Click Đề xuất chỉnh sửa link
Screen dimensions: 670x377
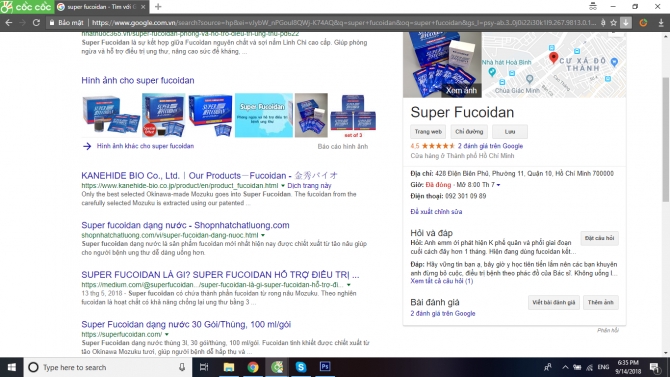pos(436,212)
